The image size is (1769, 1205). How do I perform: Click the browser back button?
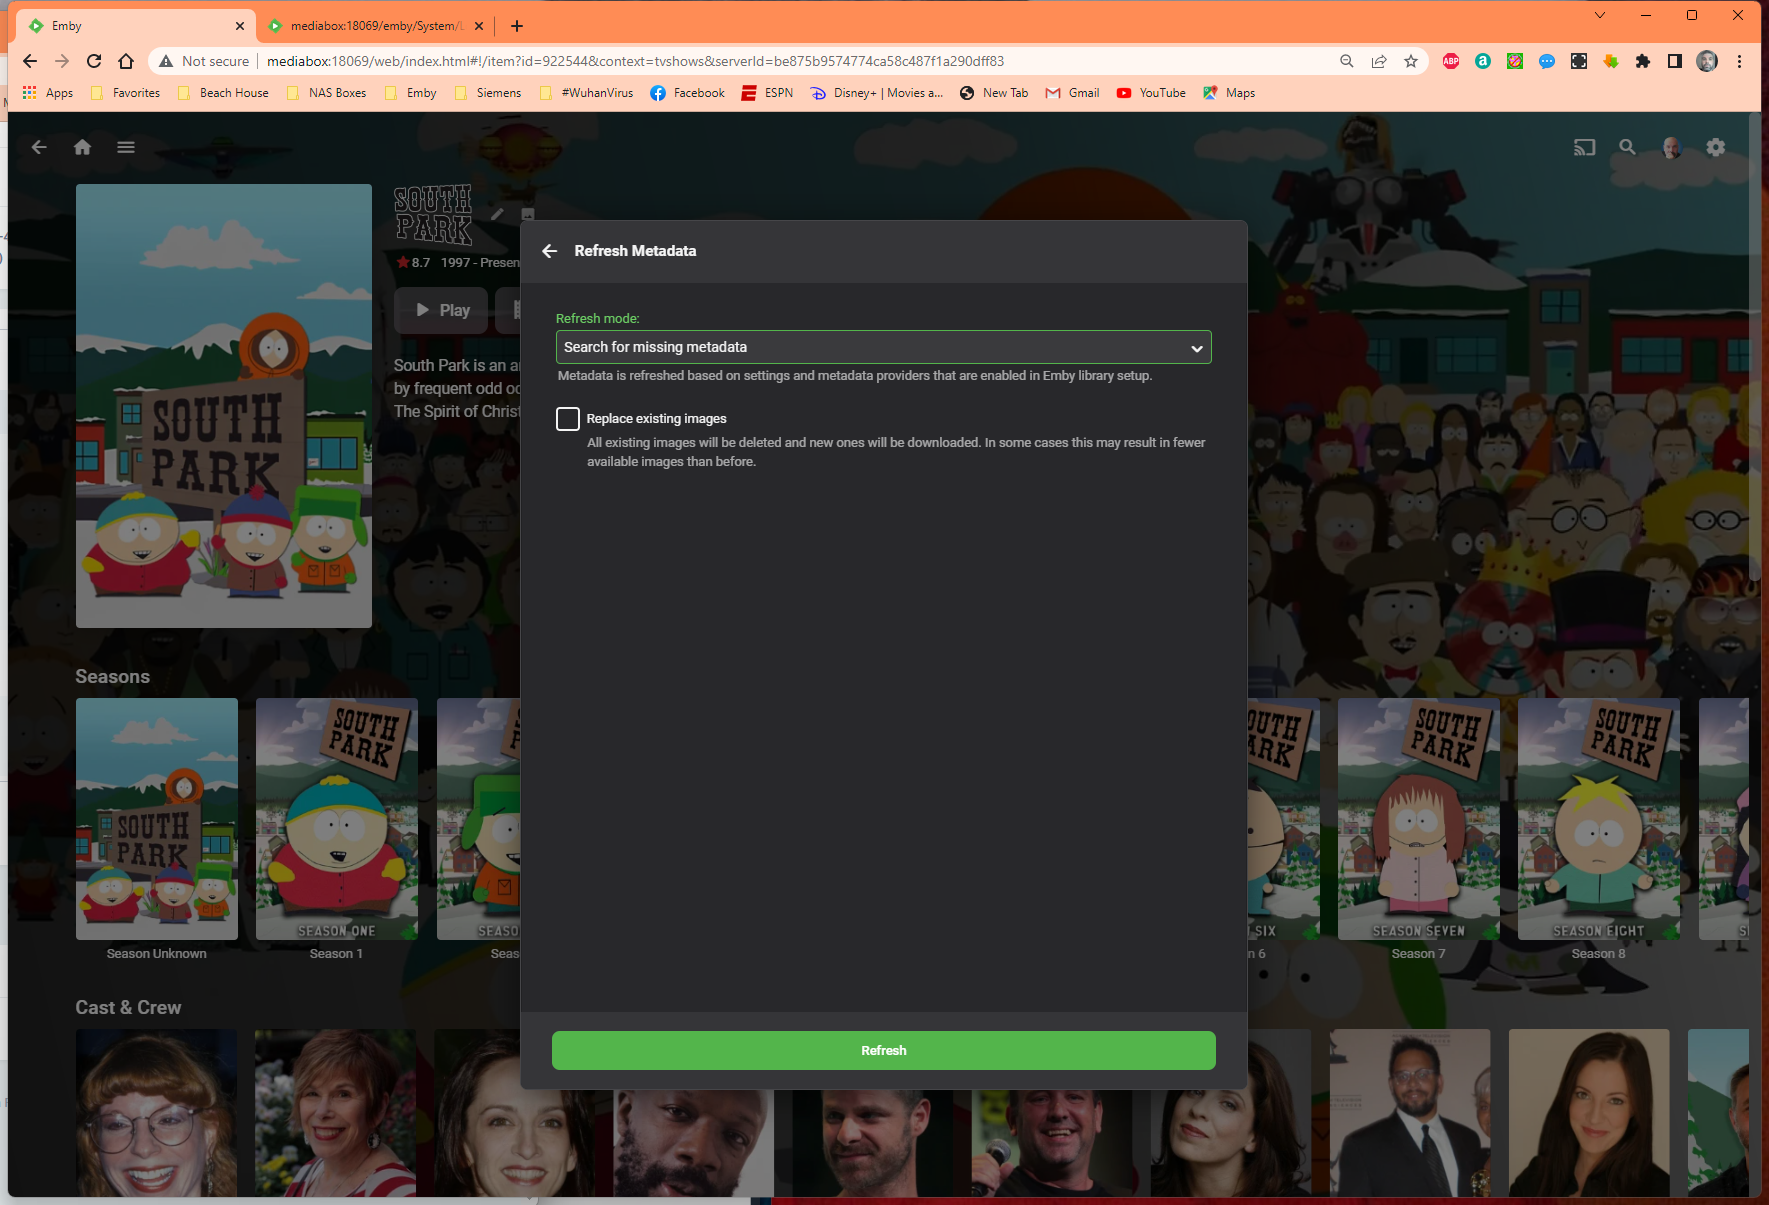pyautogui.click(x=30, y=61)
